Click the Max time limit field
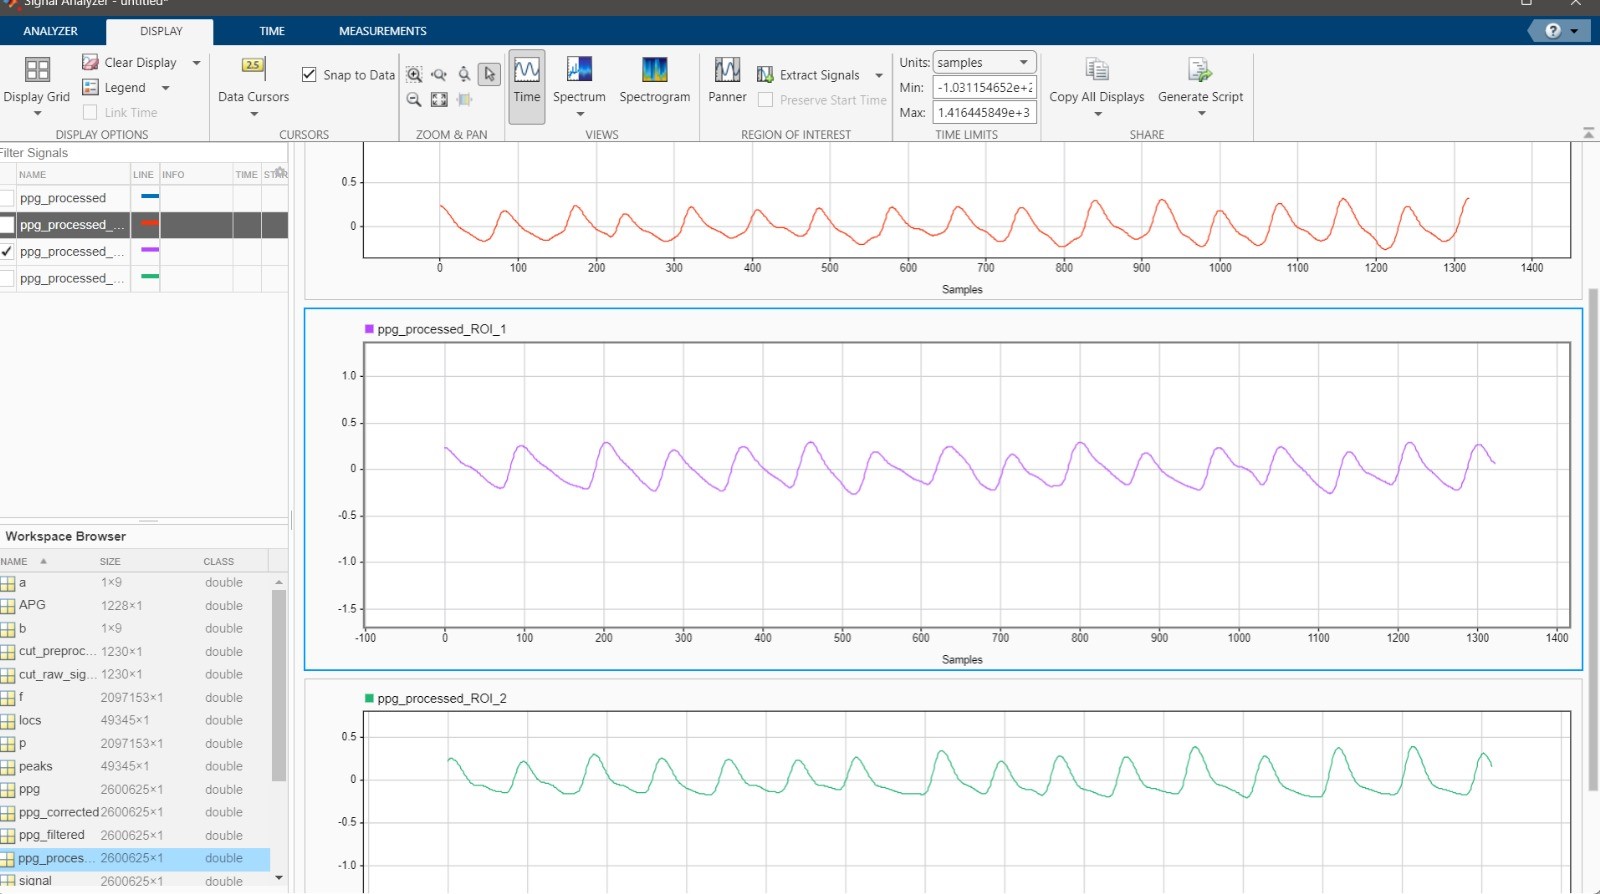Screen dimensions: 1600x894 (x=984, y=112)
